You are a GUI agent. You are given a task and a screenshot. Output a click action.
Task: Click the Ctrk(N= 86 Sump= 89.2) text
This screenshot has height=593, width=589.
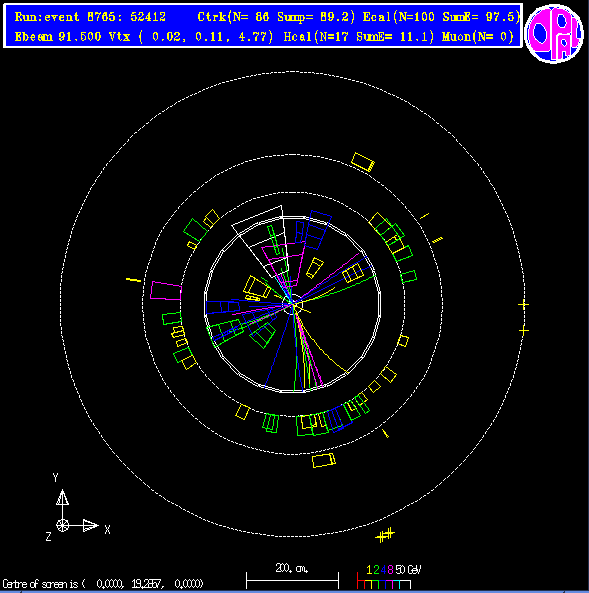277,17
